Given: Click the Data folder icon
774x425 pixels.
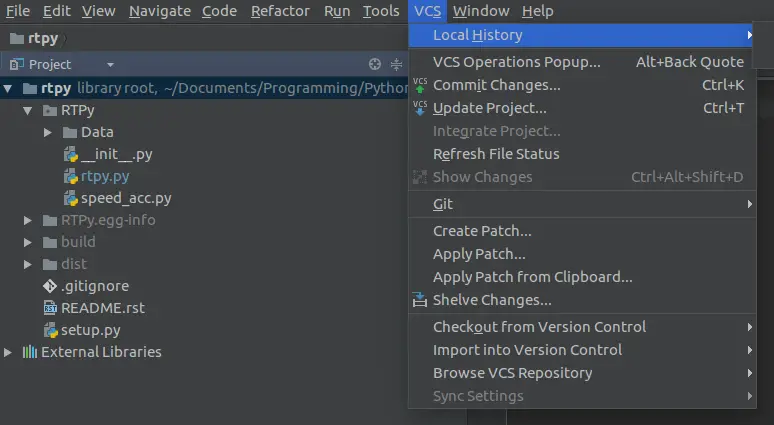Looking at the screenshot, I should pos(70,132).
